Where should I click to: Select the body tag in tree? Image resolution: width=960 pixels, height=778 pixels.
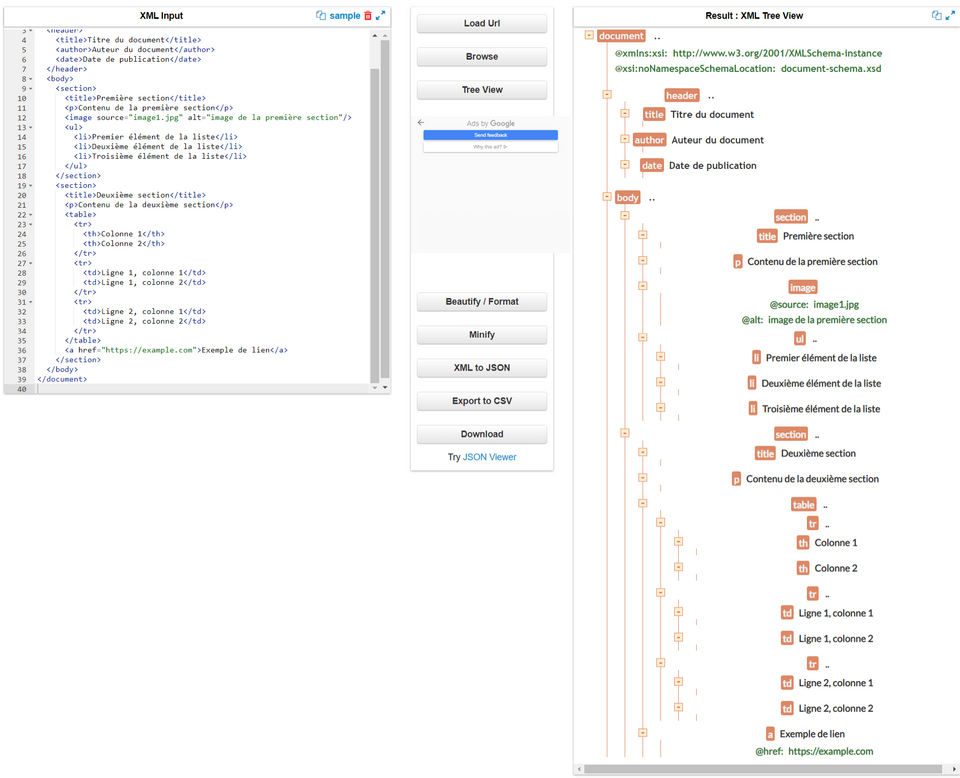(x=628, y=198)
